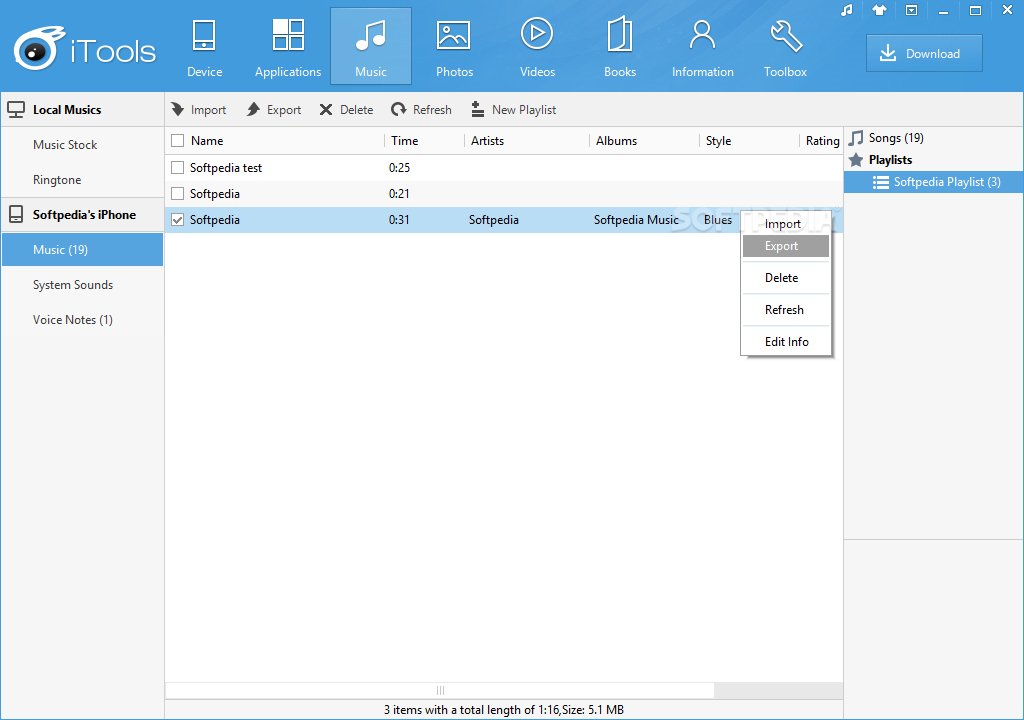Choose Refresh from the context menu
Viewport: 1024px width, 720px height.
pos(786,310)
